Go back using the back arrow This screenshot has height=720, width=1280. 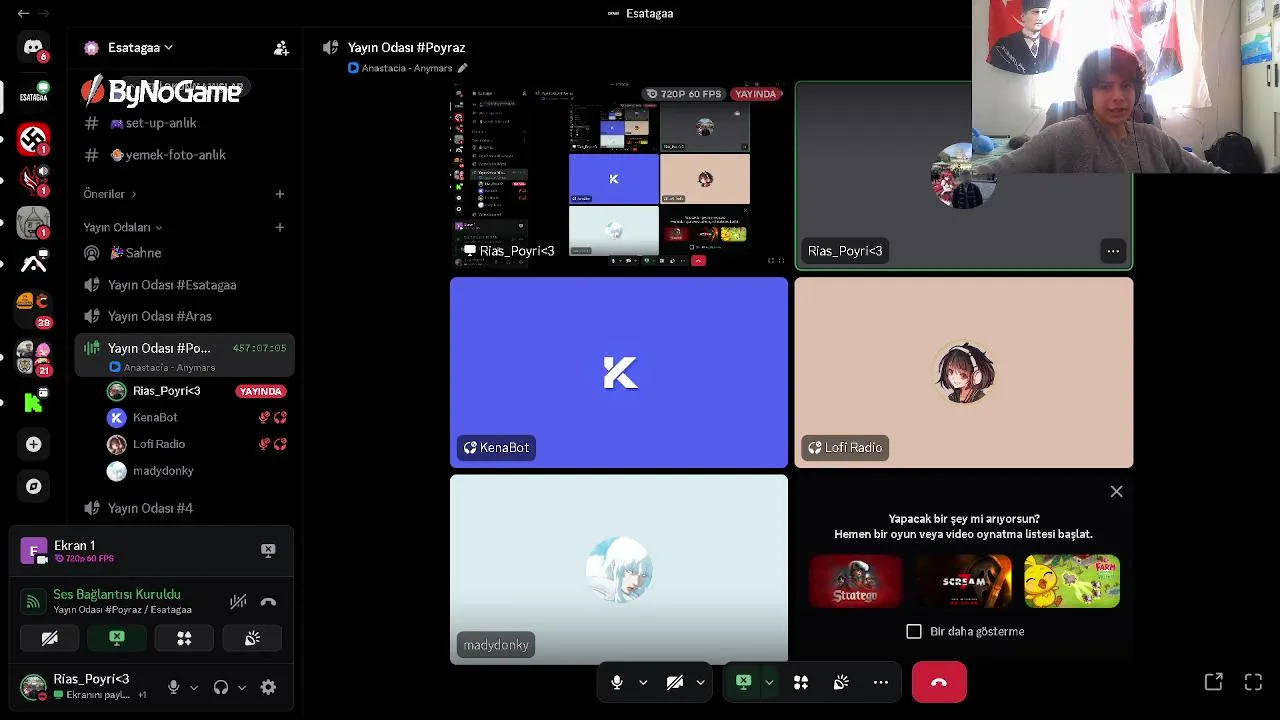click(x=22, y=13)
